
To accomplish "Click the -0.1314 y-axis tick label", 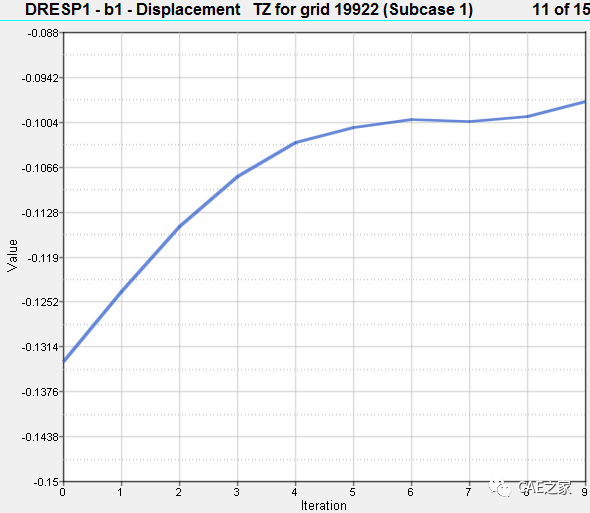I will click(x=41, y=347).
